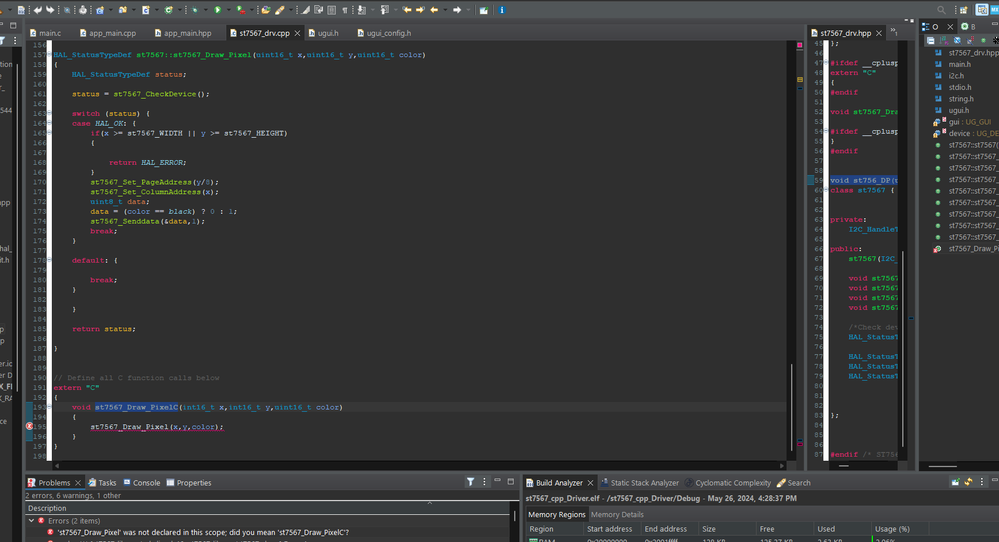This screenshot has height=542, width=999.
Task: Select main.h in Outline list
Action: [959, 64]
